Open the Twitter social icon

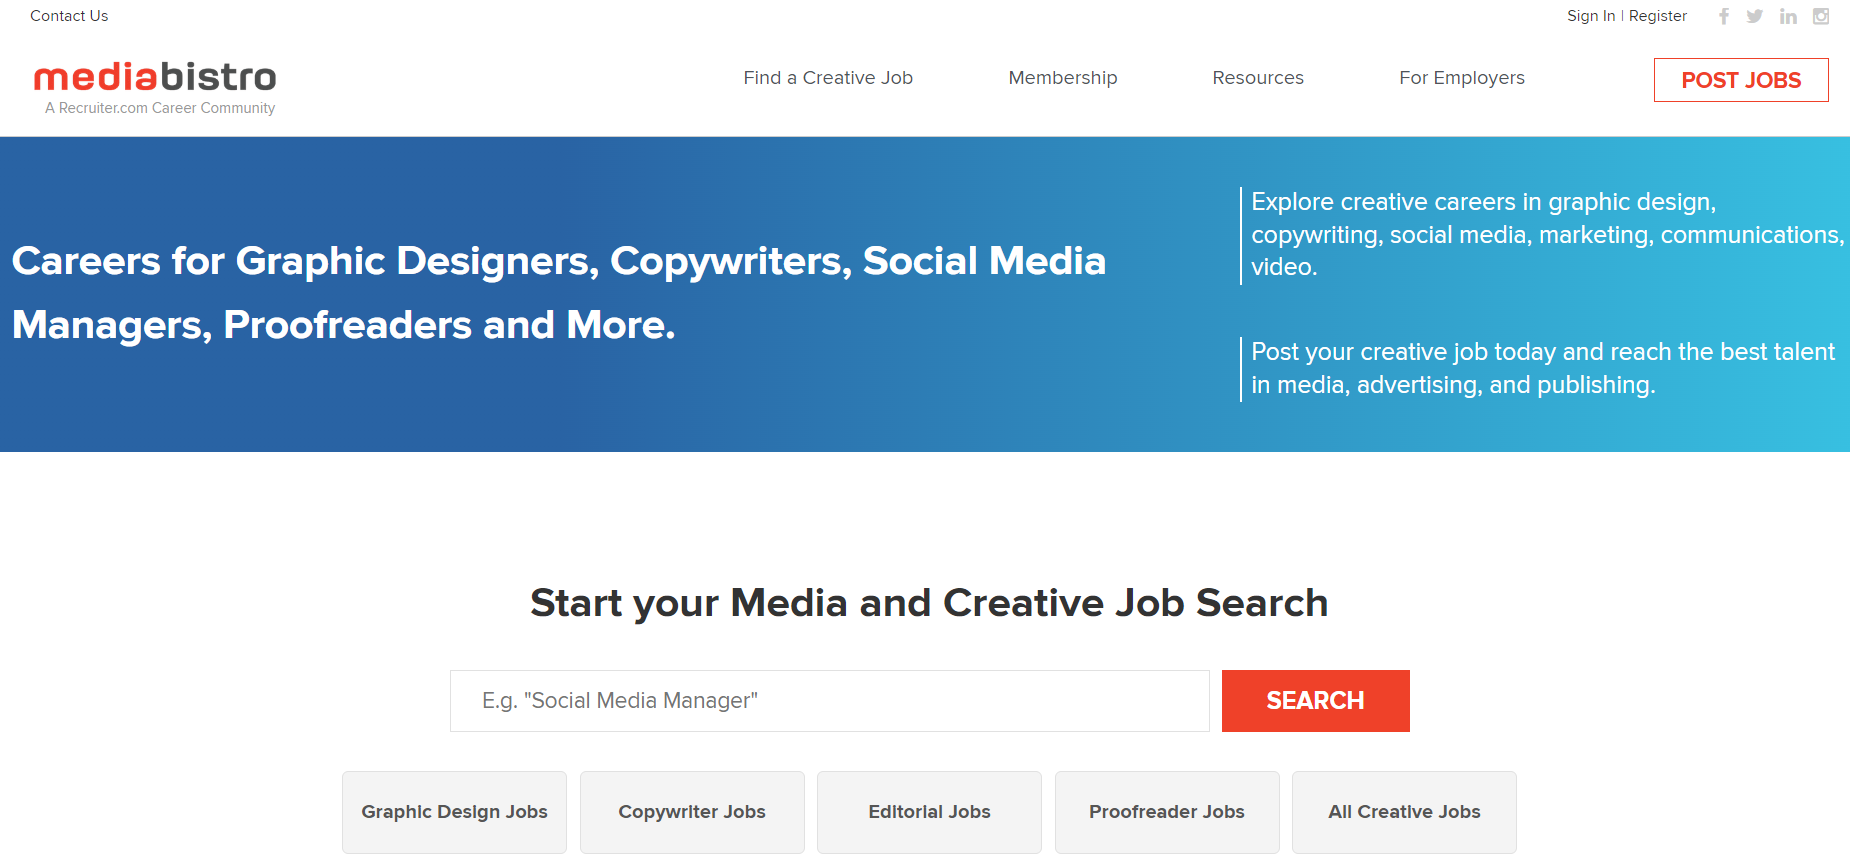1755,16
